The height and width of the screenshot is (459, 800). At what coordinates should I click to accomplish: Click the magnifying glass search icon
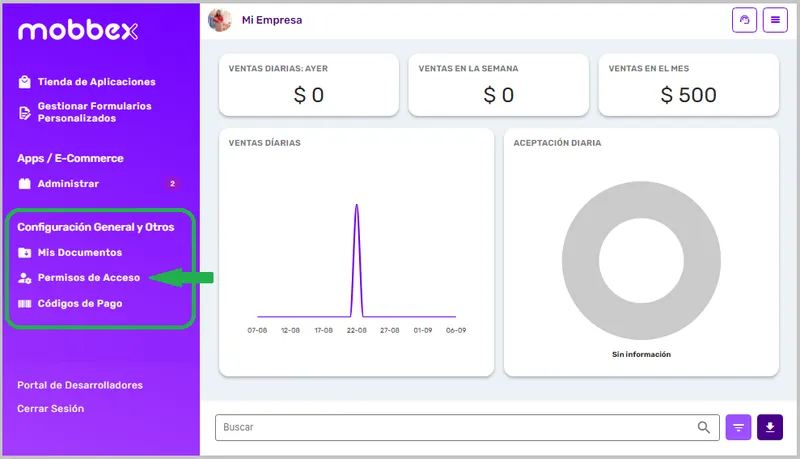coord(704,427)
